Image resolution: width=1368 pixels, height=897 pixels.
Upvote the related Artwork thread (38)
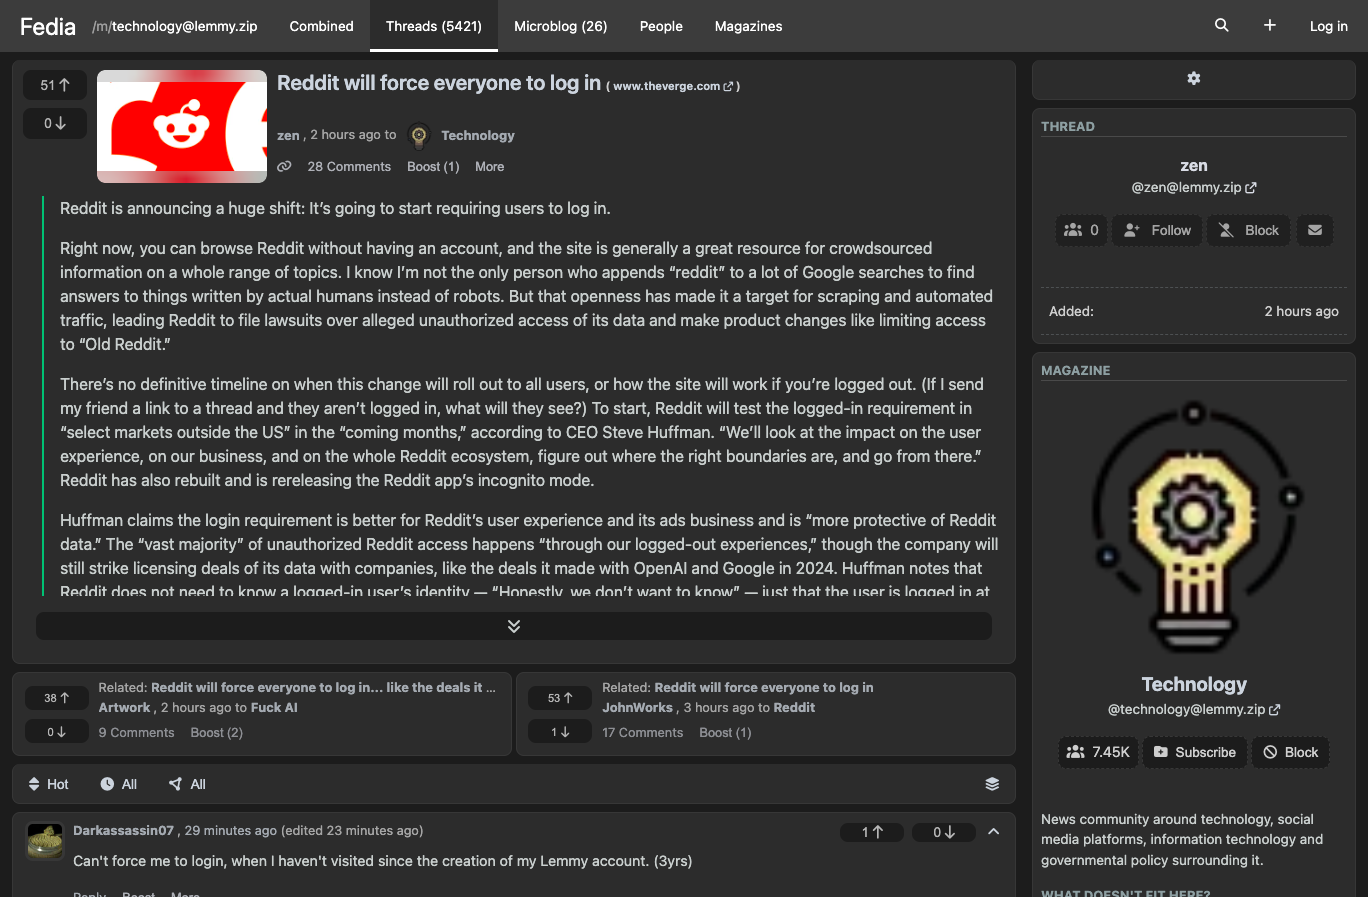tap(57, 698)
